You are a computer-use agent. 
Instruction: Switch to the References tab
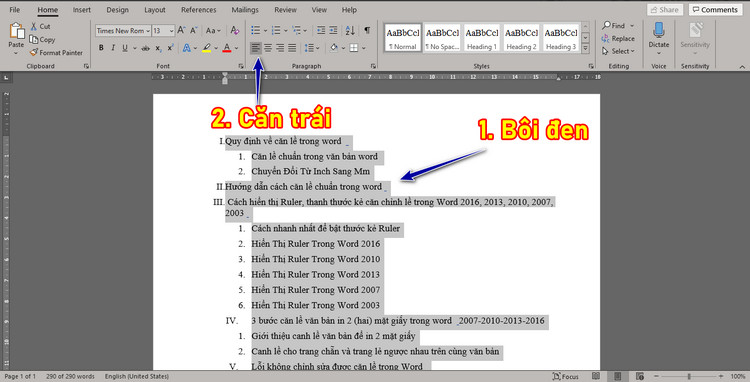point(199,10)
